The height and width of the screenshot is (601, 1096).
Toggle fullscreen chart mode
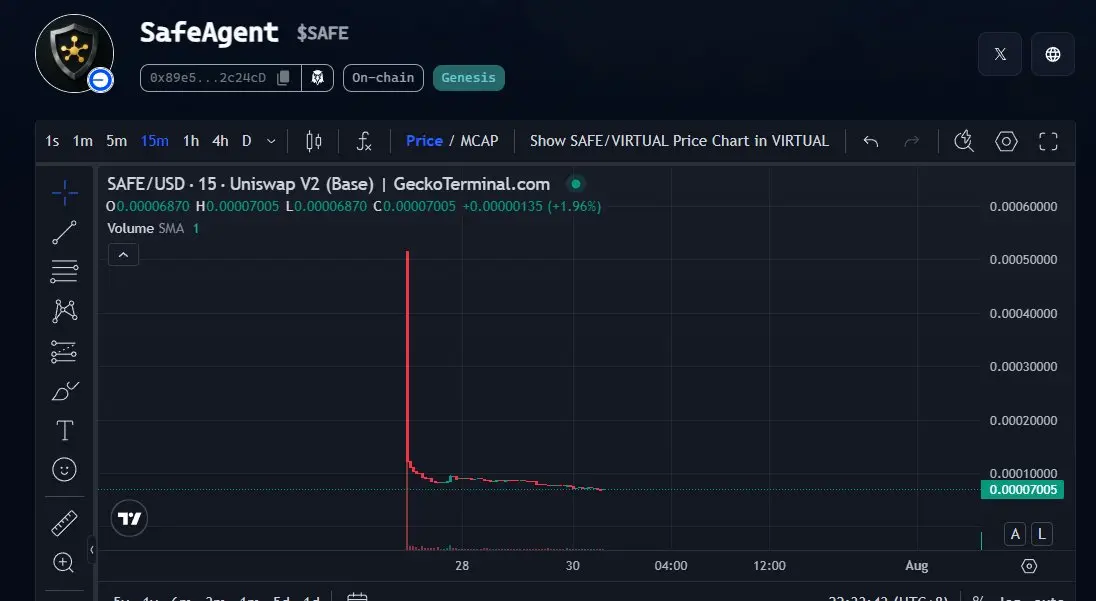1048,141
